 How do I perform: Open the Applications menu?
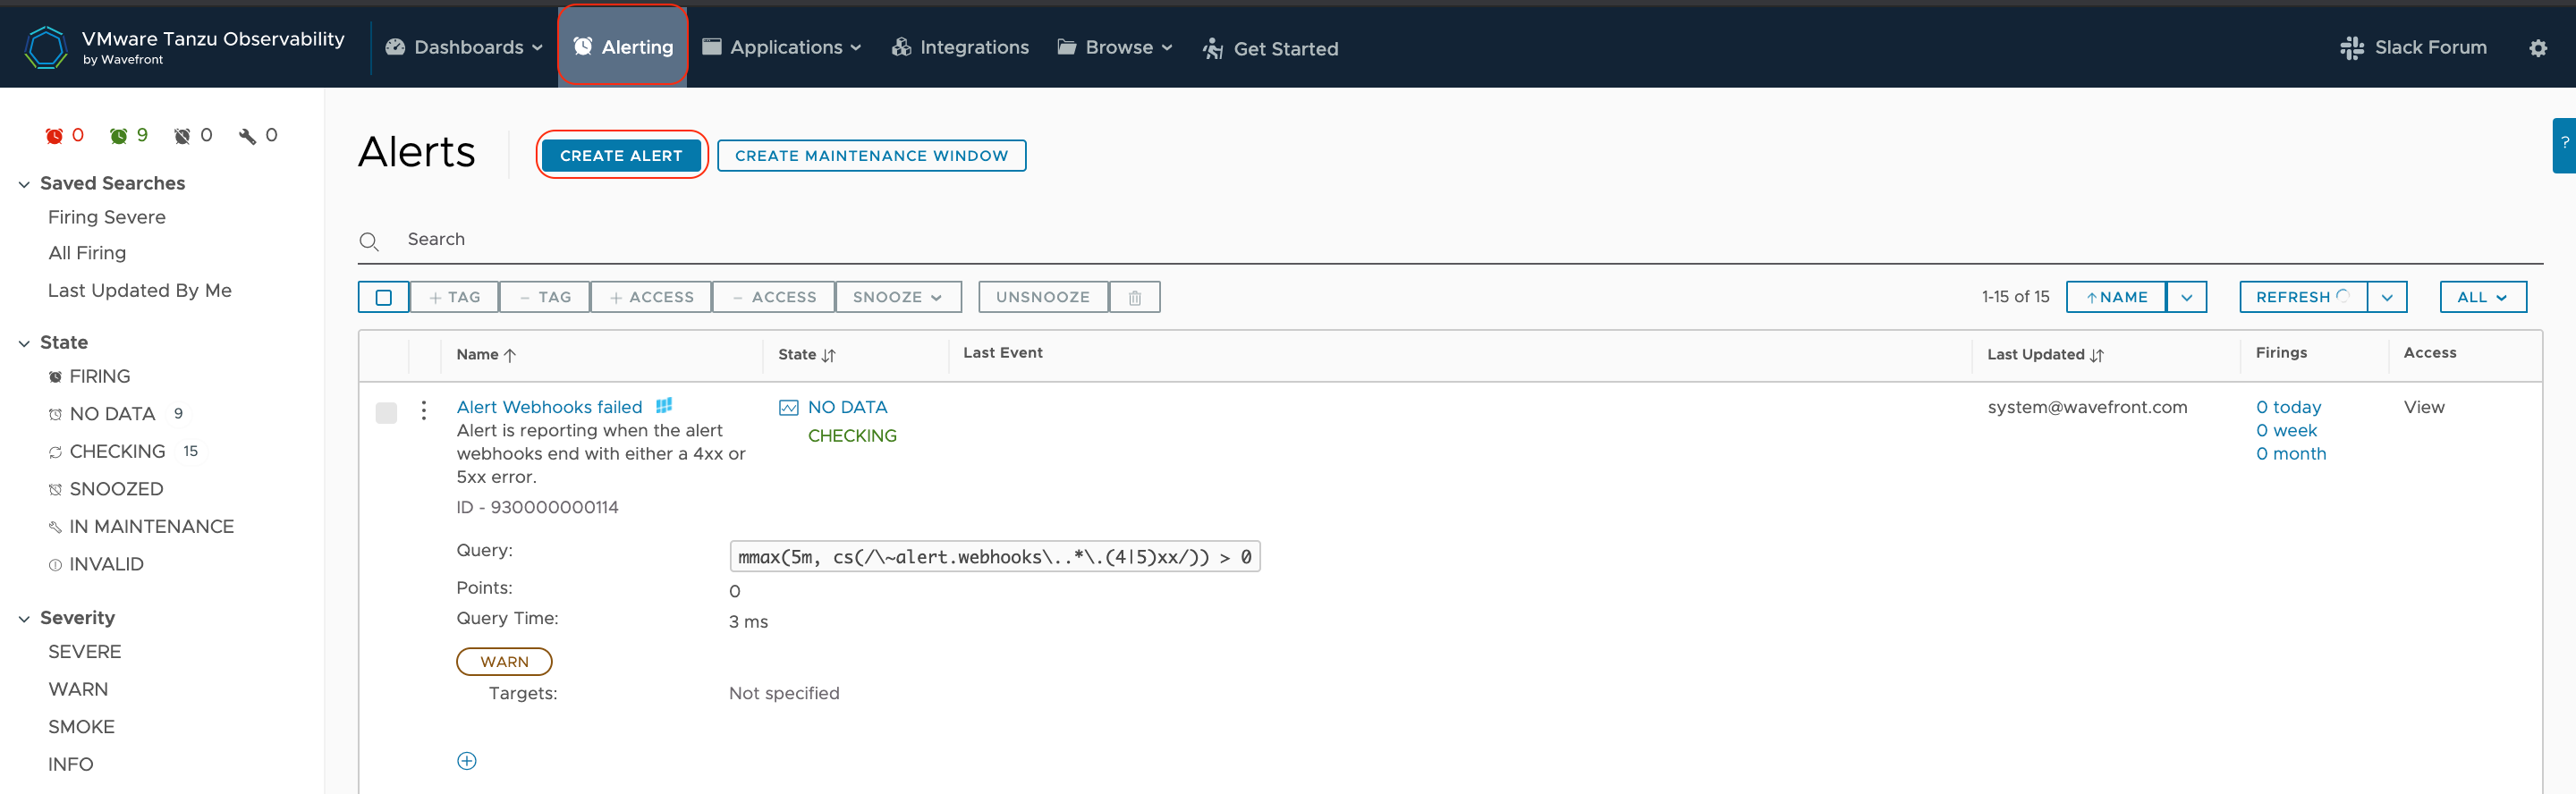click(x=781, y=47)
